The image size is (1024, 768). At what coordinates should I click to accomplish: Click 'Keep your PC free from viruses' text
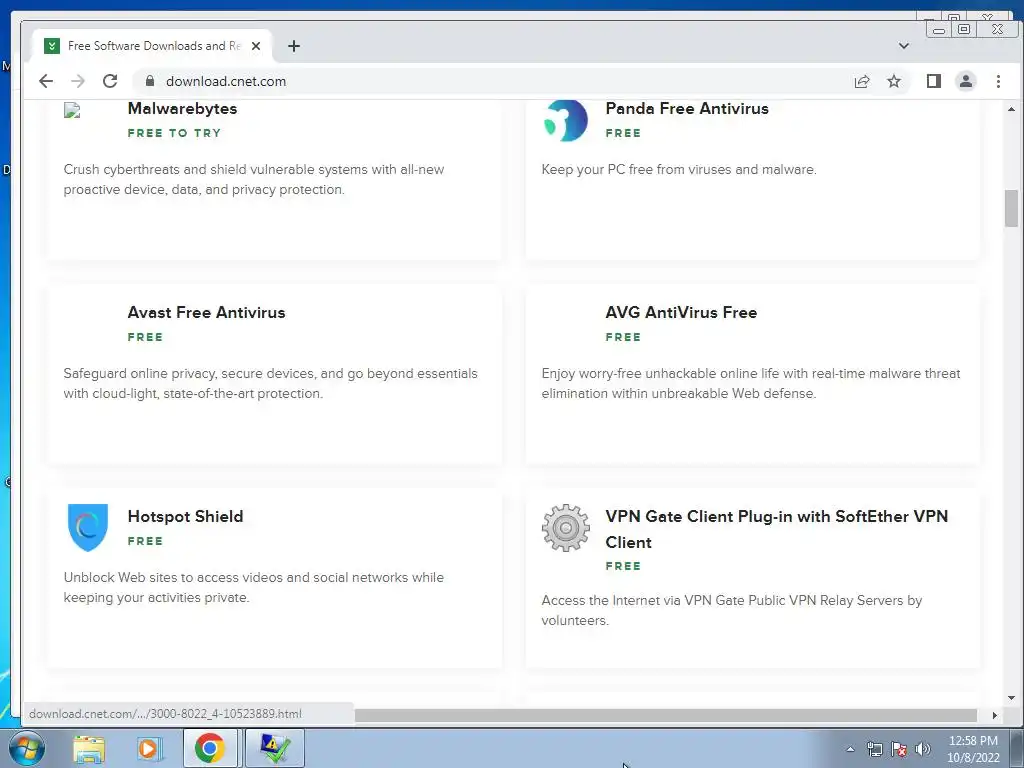pos(679,169)
